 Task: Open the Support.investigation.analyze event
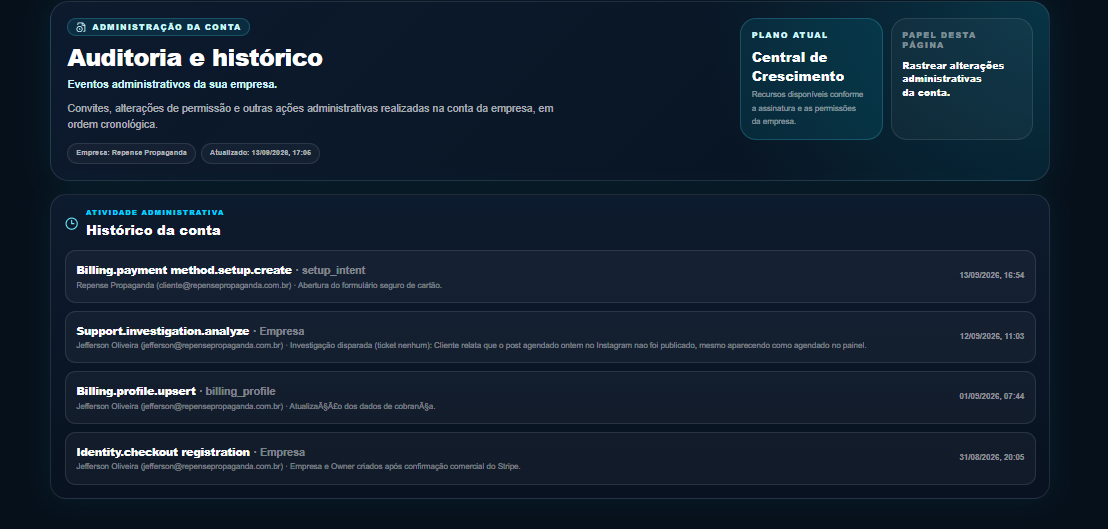(550, 337)
